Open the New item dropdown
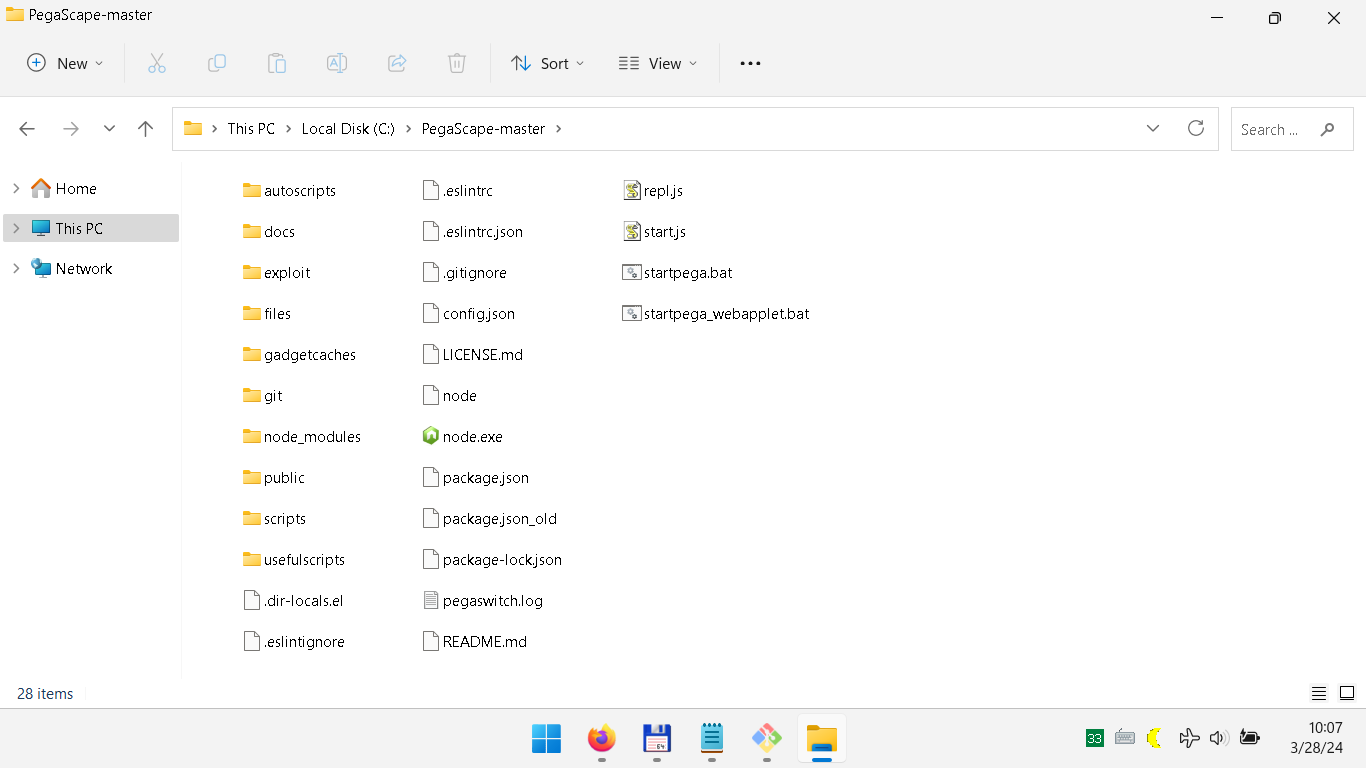Screen dimensions: 1366x768 [x=65, y=63]
